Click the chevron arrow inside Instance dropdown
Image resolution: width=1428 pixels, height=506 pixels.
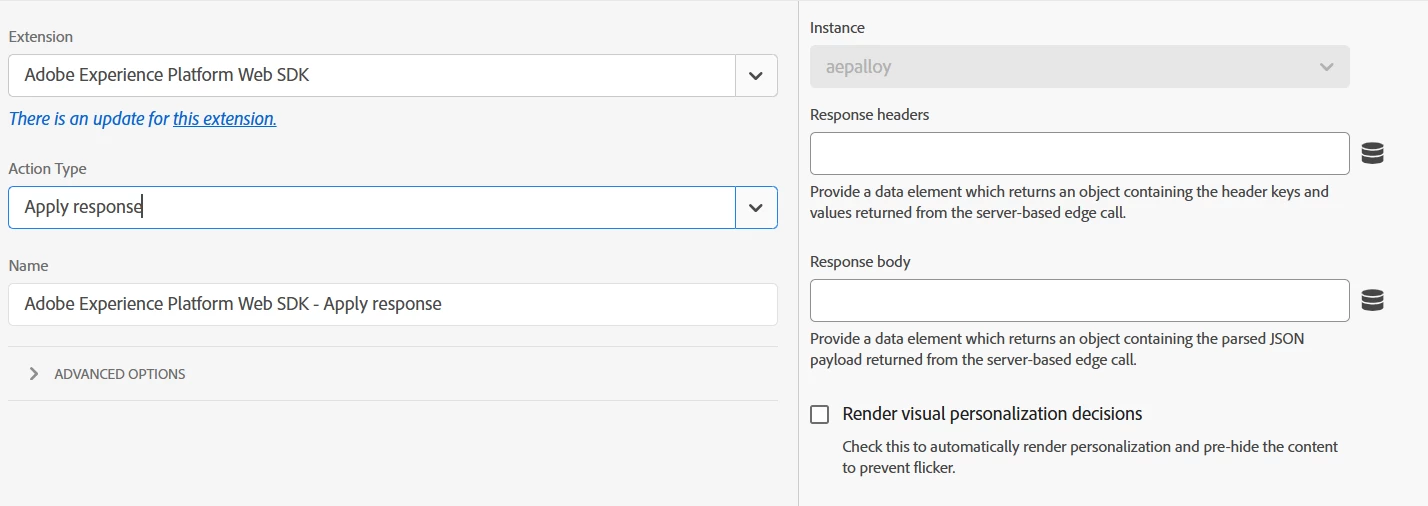pyautogui.click(x=1326, y=67)
